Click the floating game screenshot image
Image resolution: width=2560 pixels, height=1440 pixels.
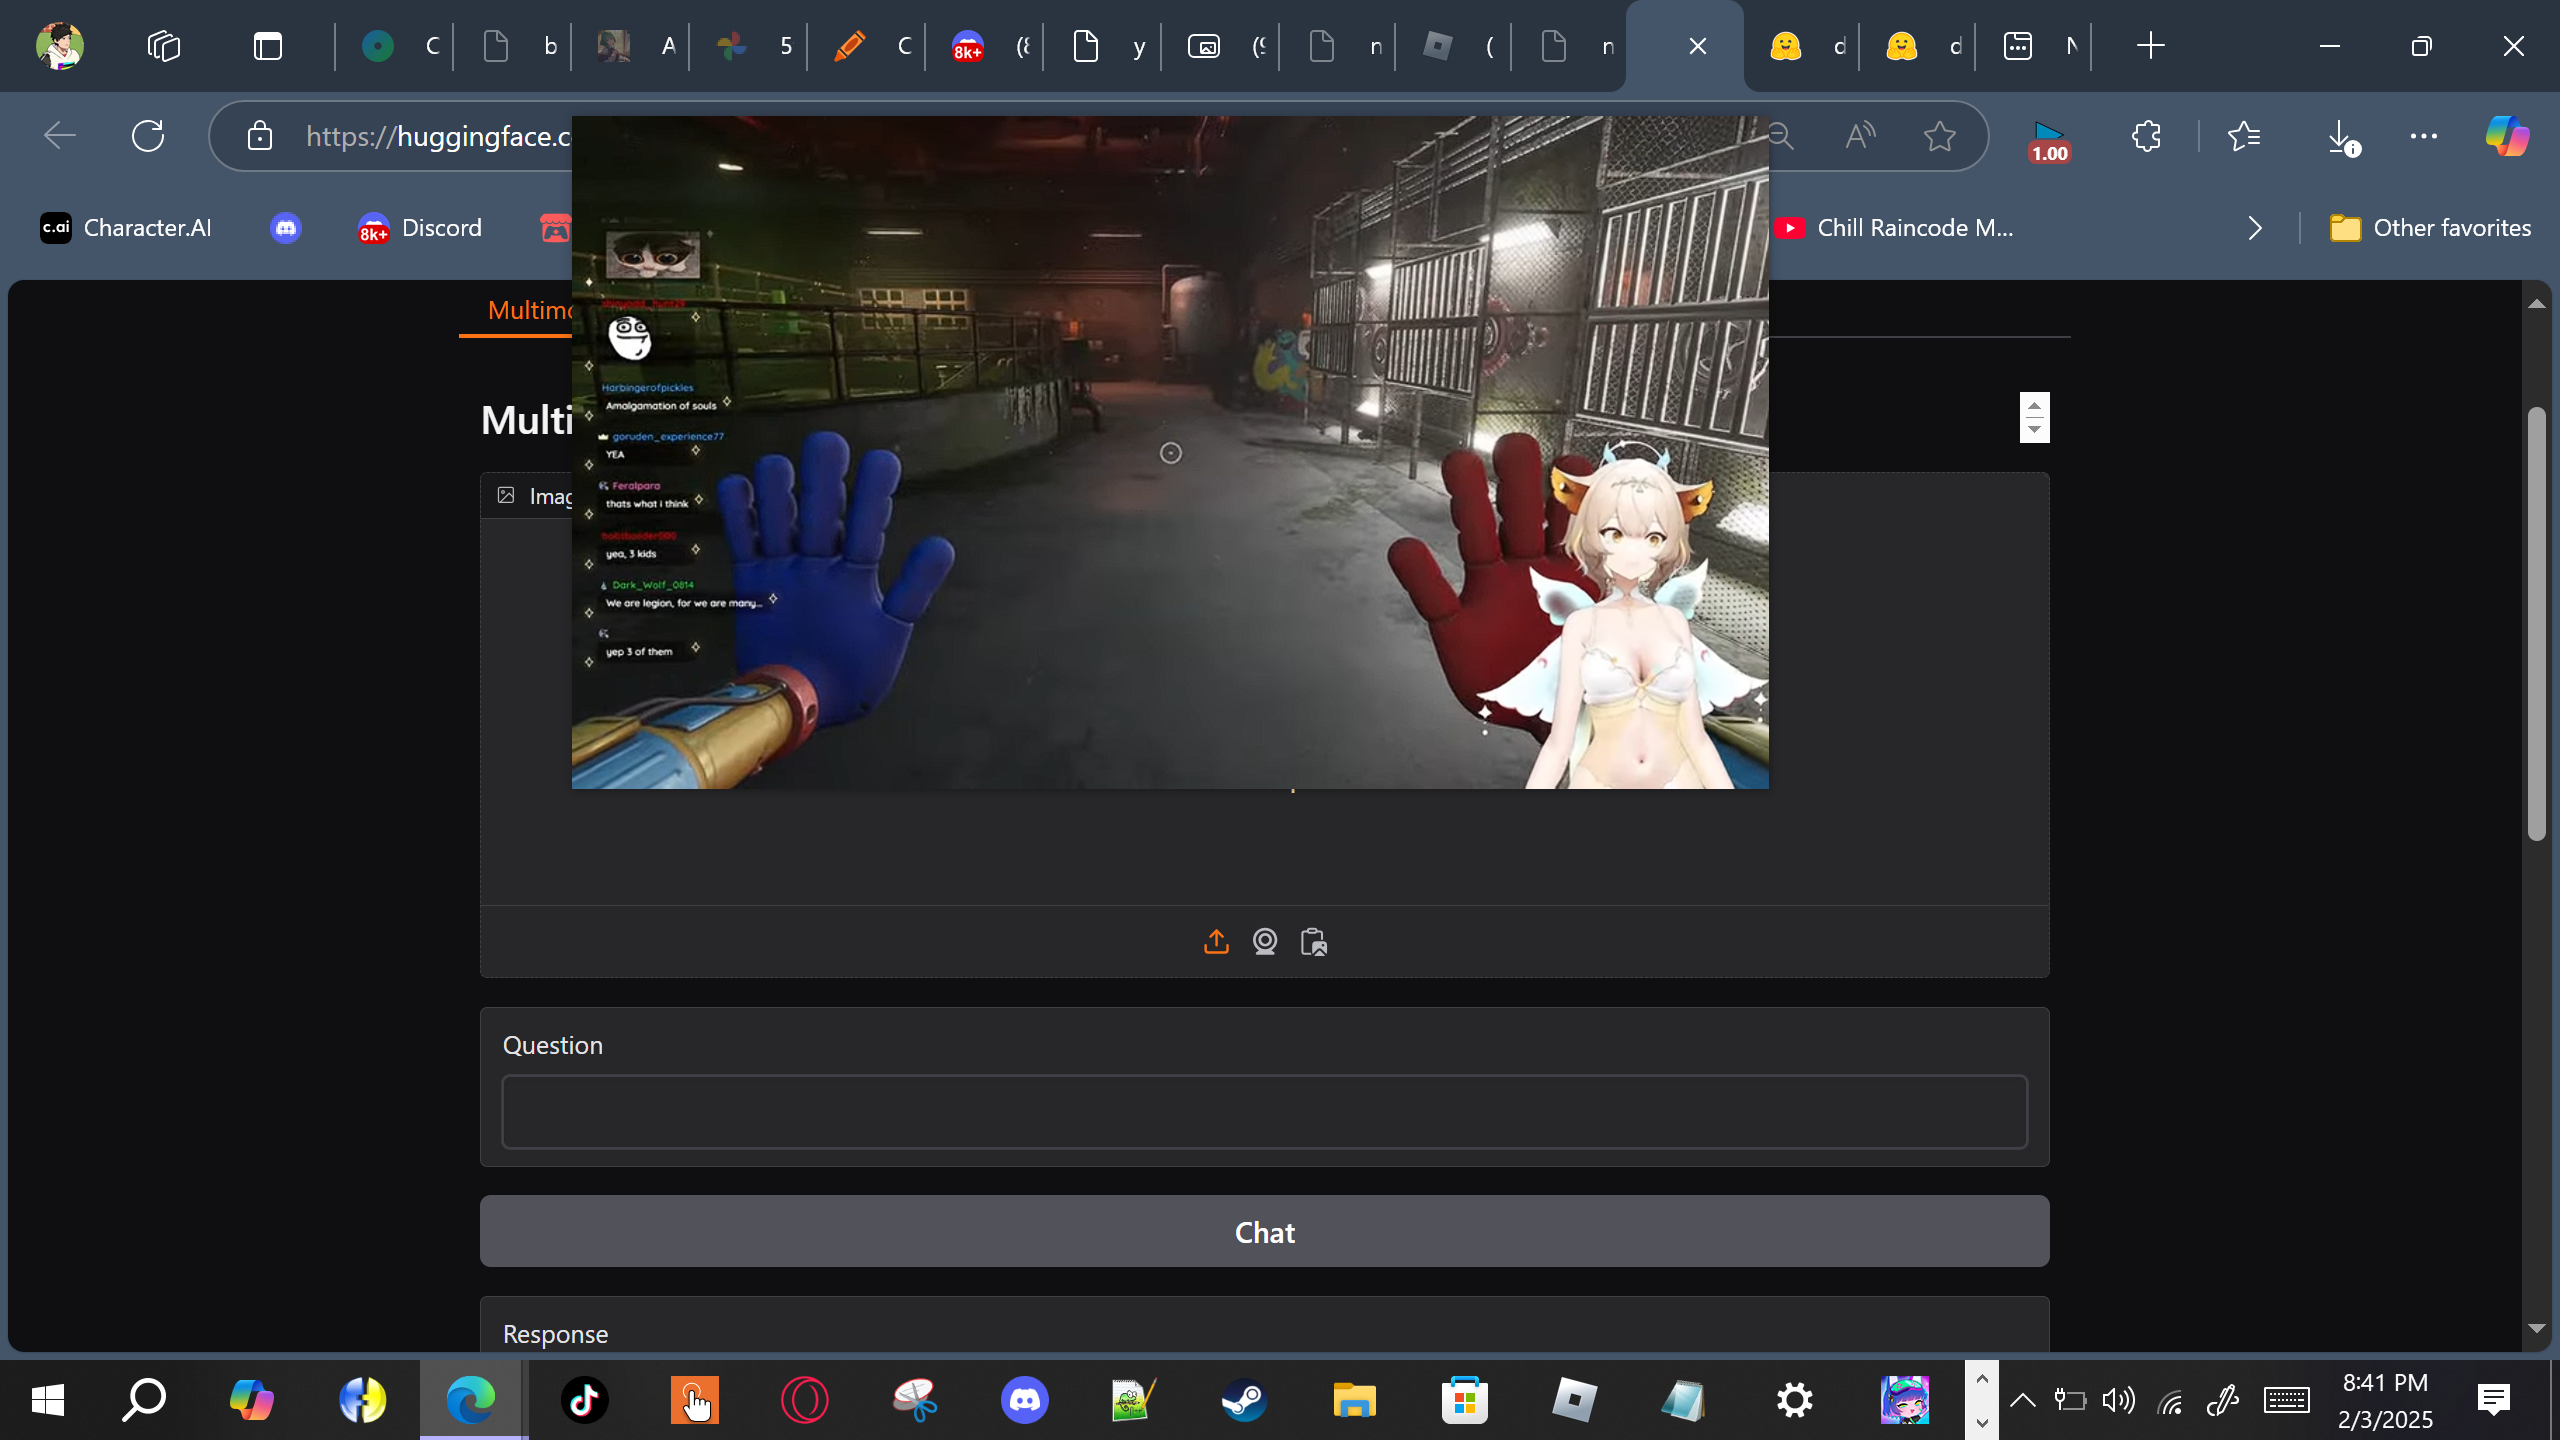pos(1170,452)
